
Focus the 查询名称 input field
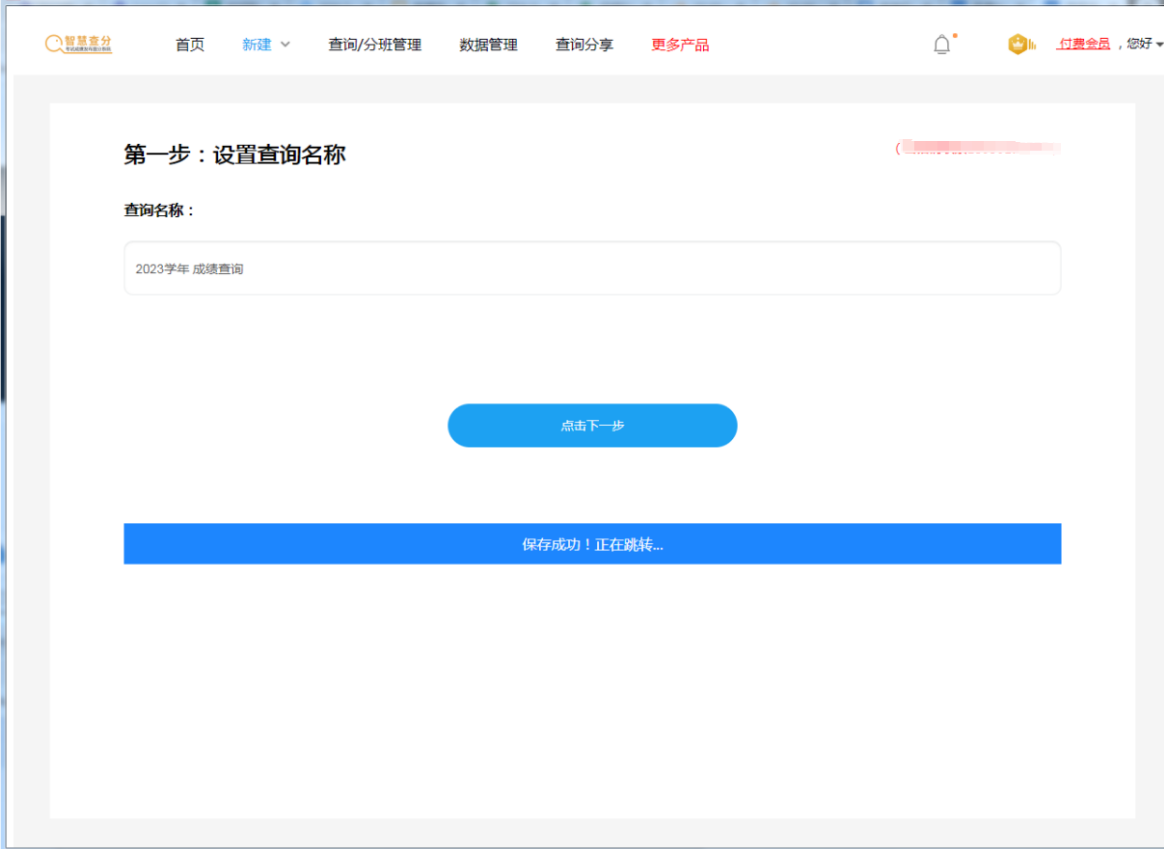tap(592, 268)
